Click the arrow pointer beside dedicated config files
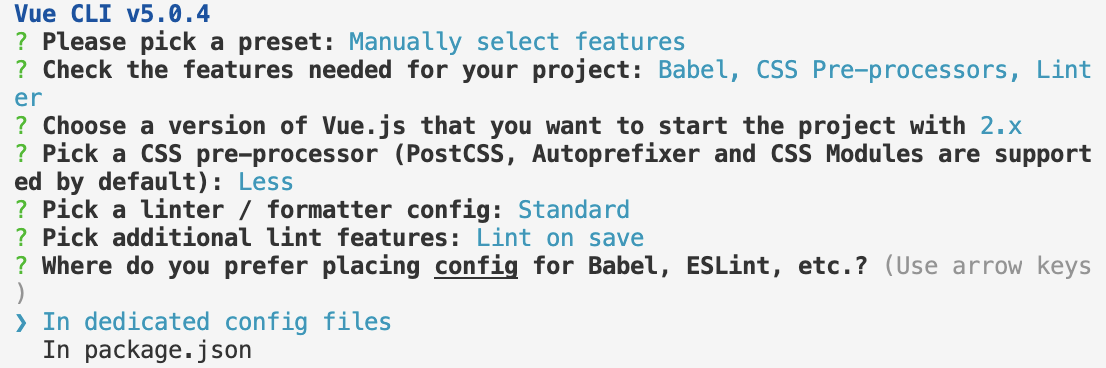The image size is (1106, 368). [x=21, y=322]
